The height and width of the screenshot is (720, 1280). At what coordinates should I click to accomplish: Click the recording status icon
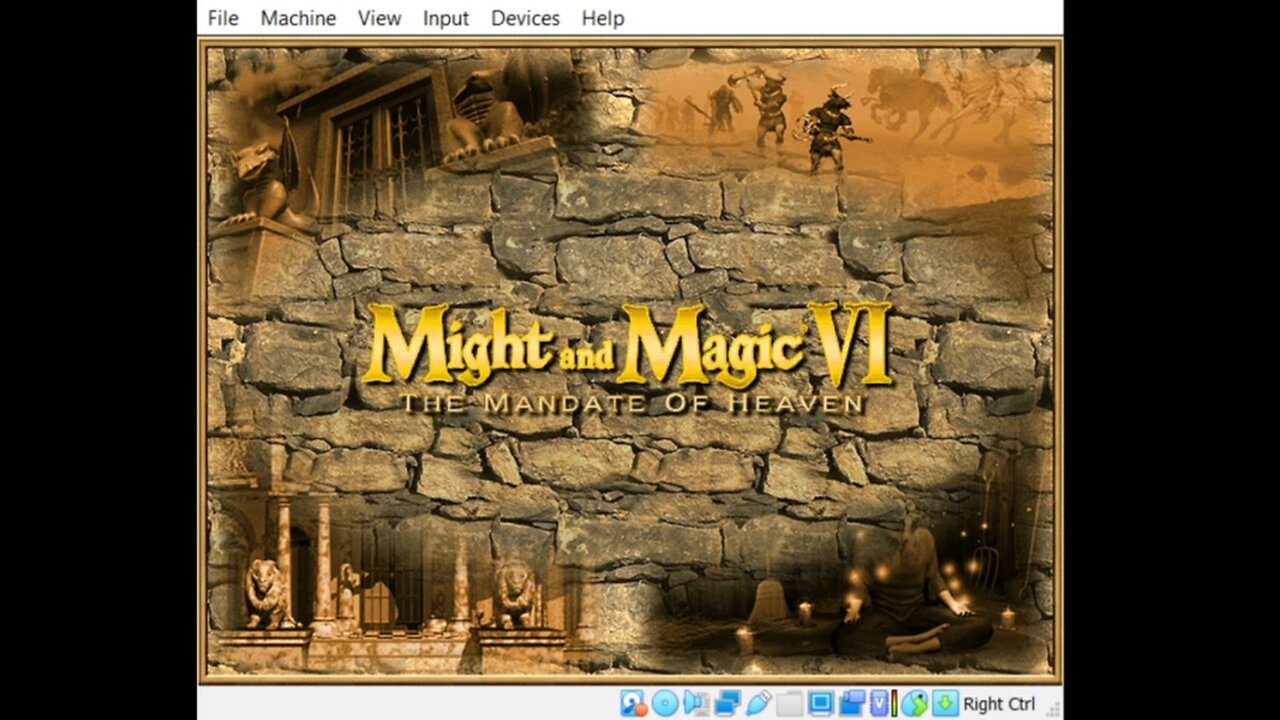[852, 703]
